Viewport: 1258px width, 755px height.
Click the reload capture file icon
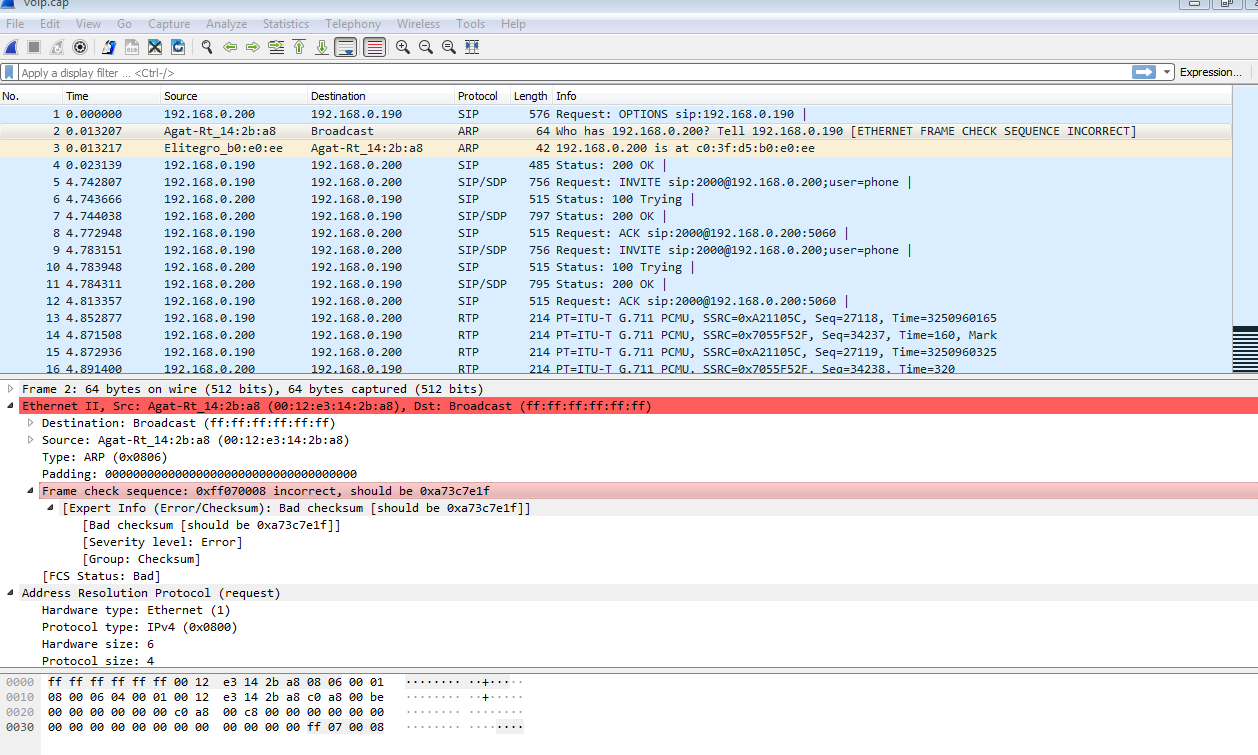pos(178,47)
